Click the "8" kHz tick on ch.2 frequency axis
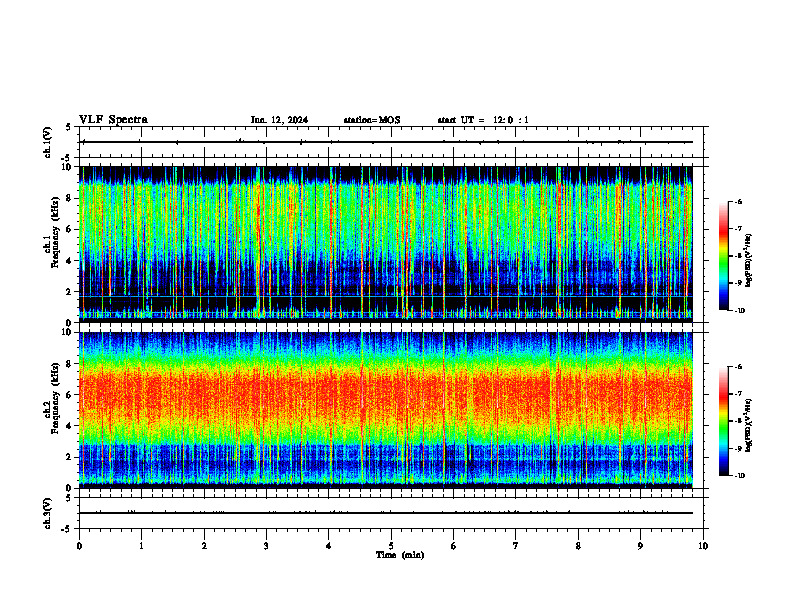Image resolution: width=792 pixels, height=612 pixels. (71, 364)
